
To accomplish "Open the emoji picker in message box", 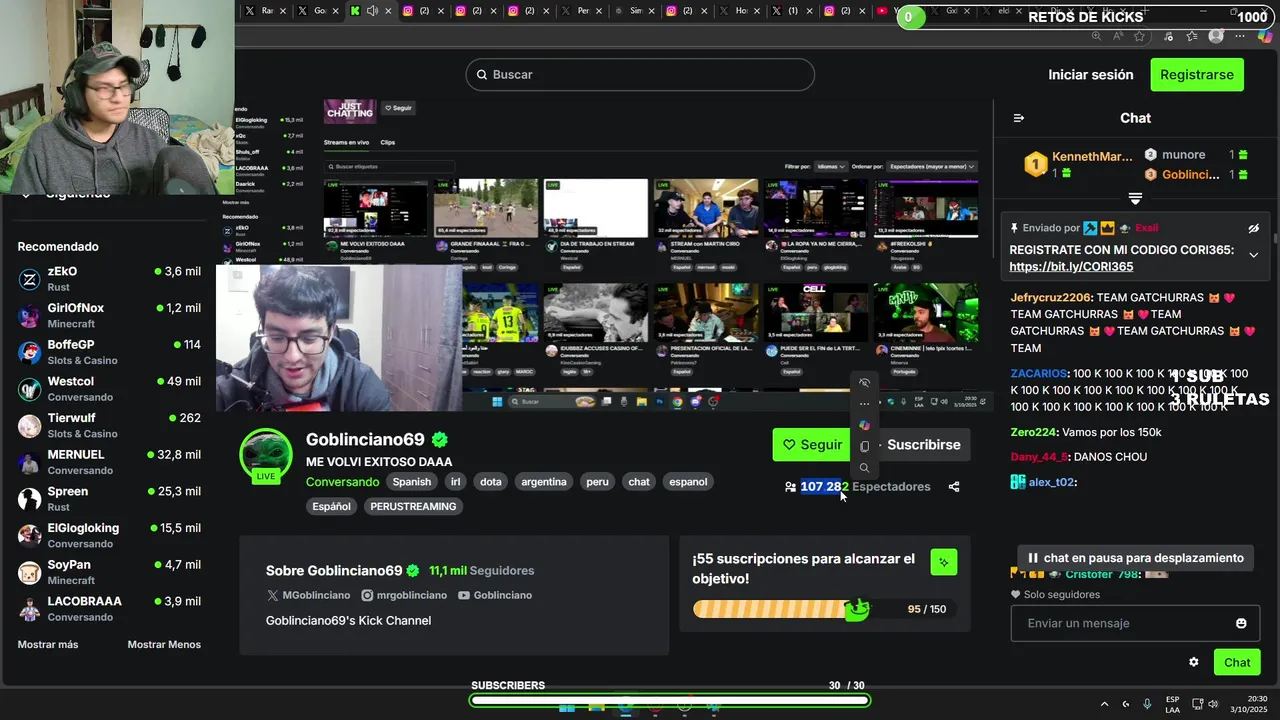I will coord(1241,623).
